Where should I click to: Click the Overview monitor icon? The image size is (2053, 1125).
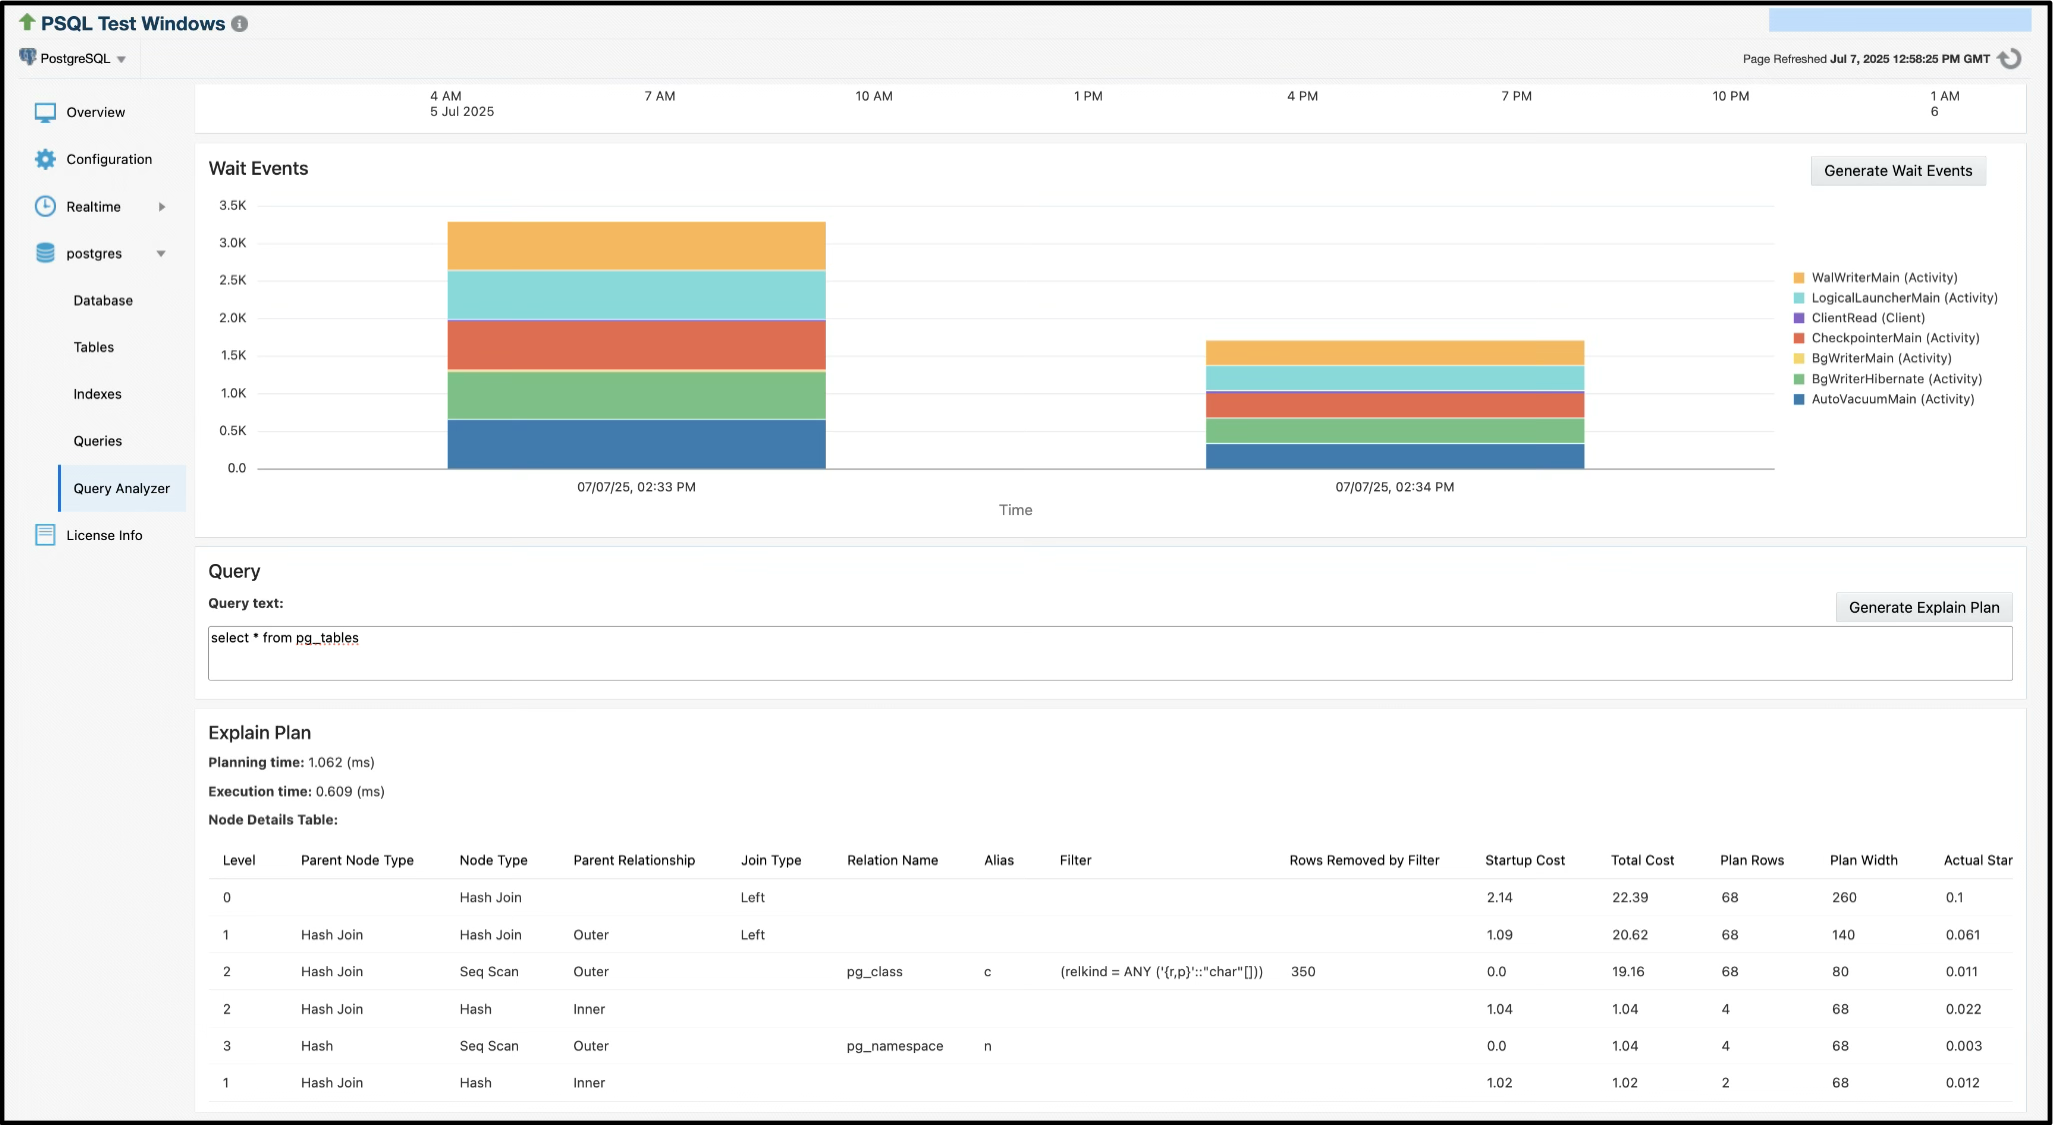pyautogui.click(x=44, y=112)
